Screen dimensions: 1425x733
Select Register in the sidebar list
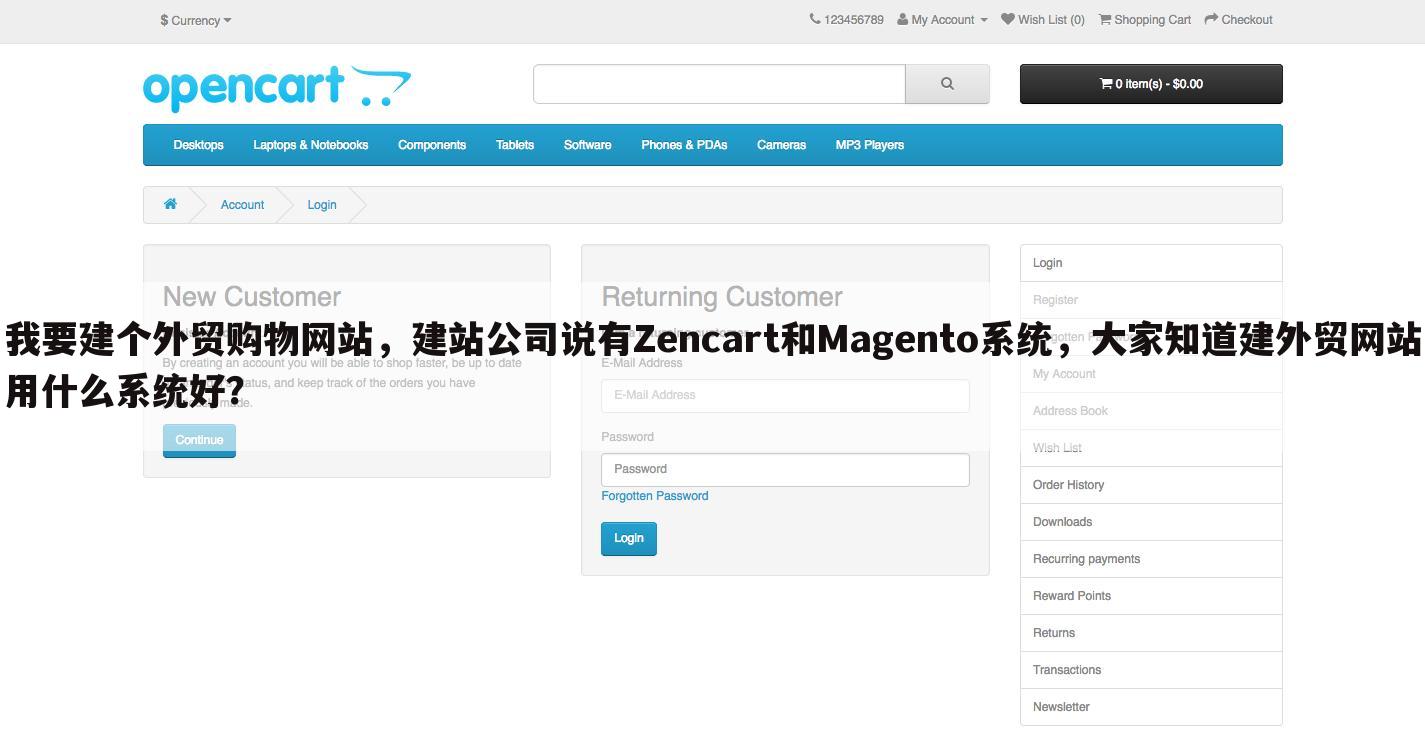pos(1151,300)
